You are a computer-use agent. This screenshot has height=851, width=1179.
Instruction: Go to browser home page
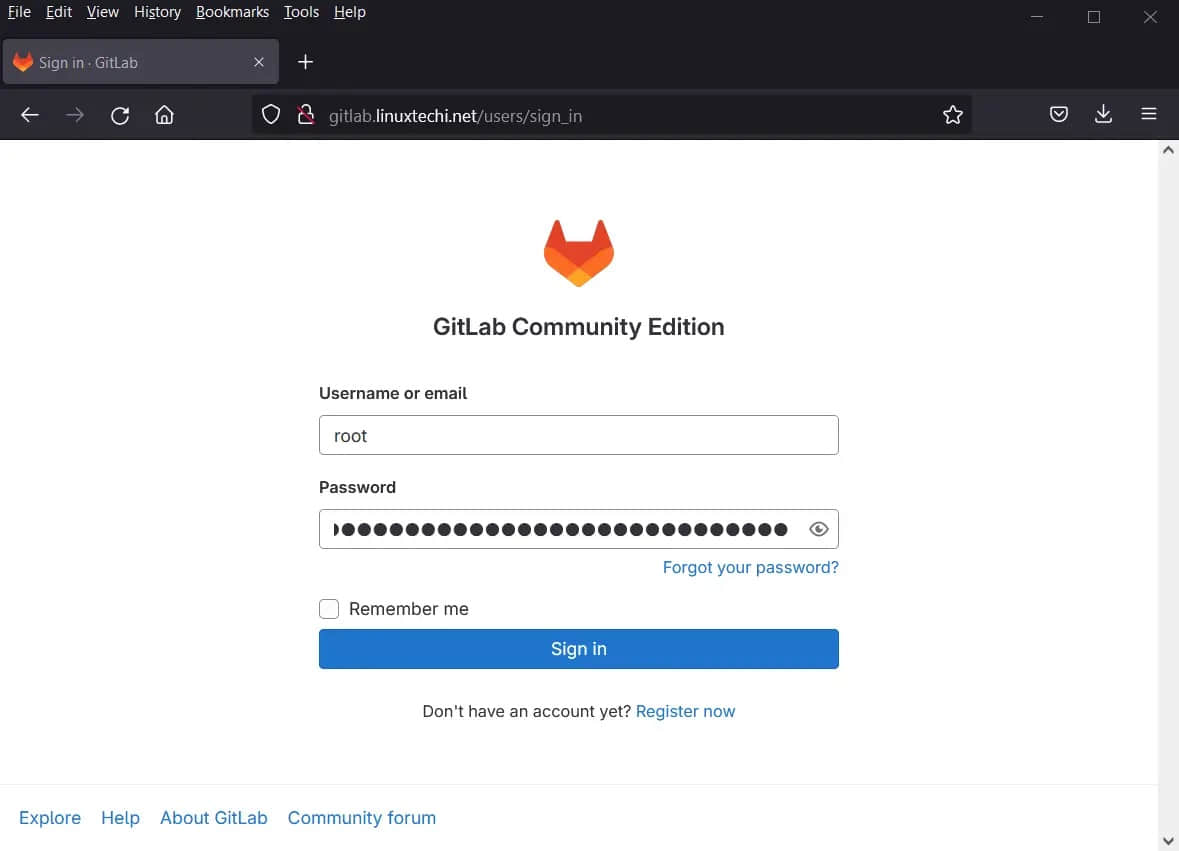[x=165, y=115]
